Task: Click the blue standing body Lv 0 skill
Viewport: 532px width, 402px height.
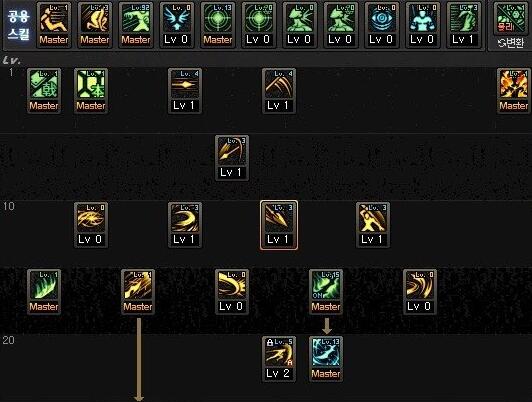Action: (422, 25)
